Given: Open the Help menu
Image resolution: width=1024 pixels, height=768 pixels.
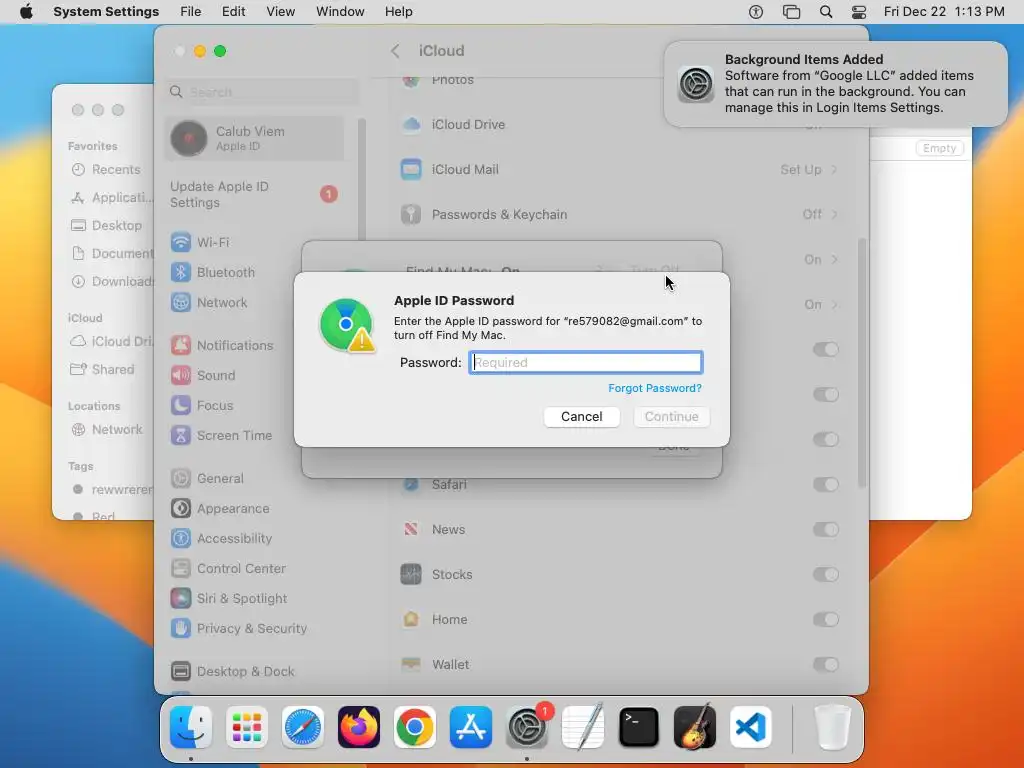Looking at the screenshot, I should pyautogui.click(x=398, y=12).
